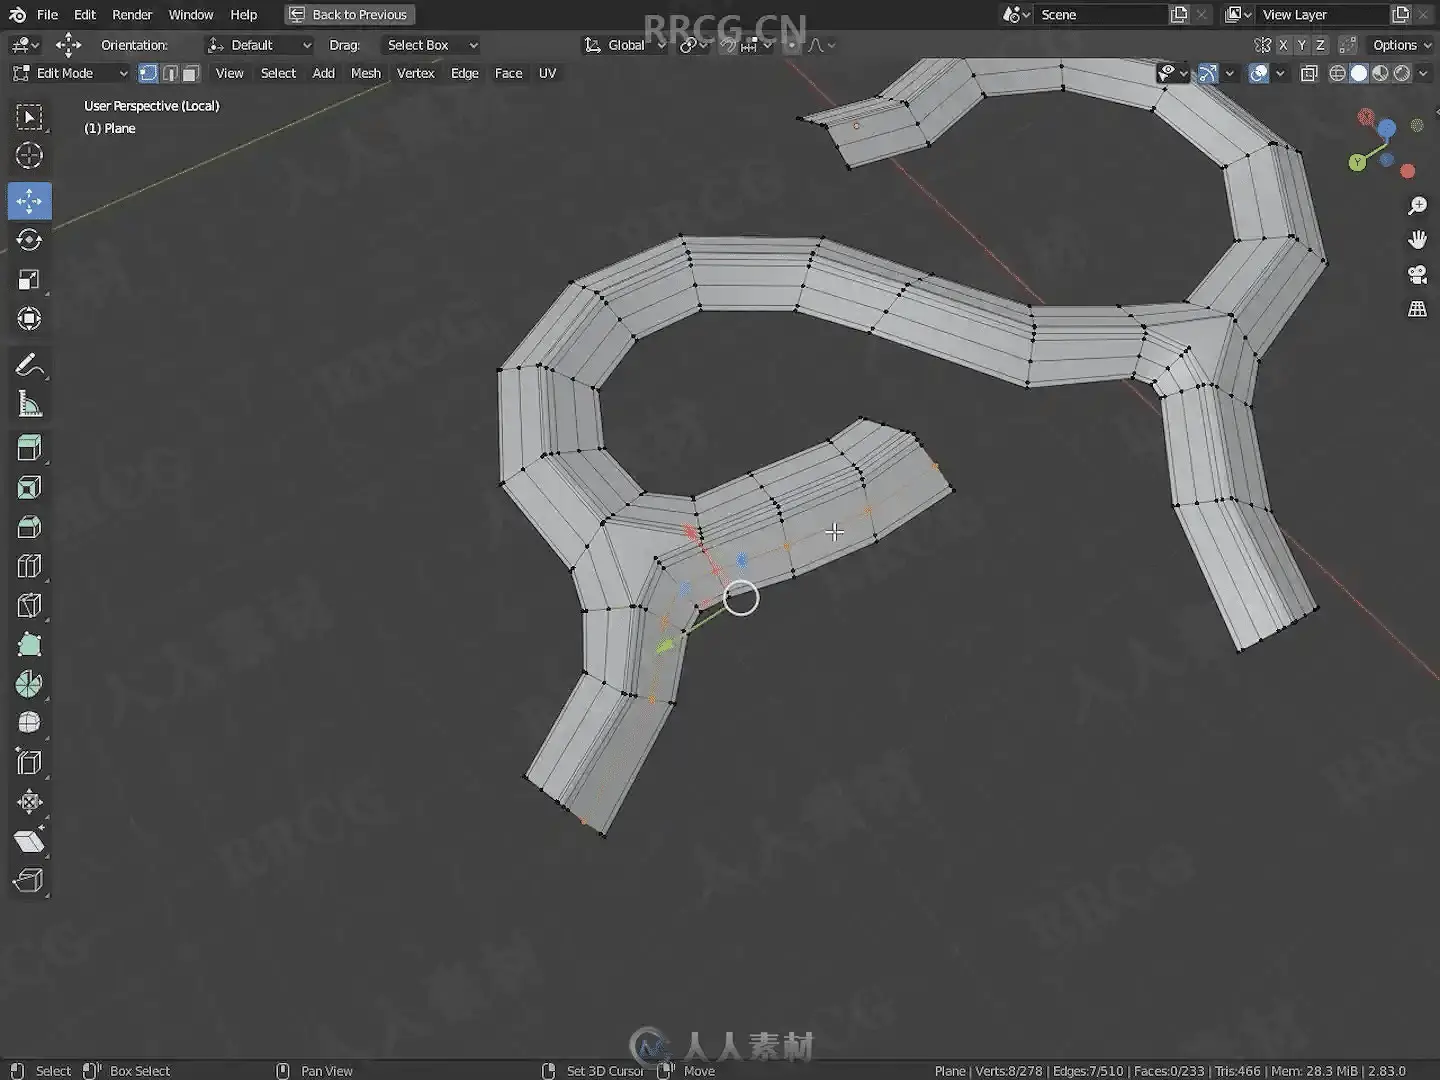The image size is (1440, 1080).
Task: Select the Inset Faces tool
Action: point(29,487)
